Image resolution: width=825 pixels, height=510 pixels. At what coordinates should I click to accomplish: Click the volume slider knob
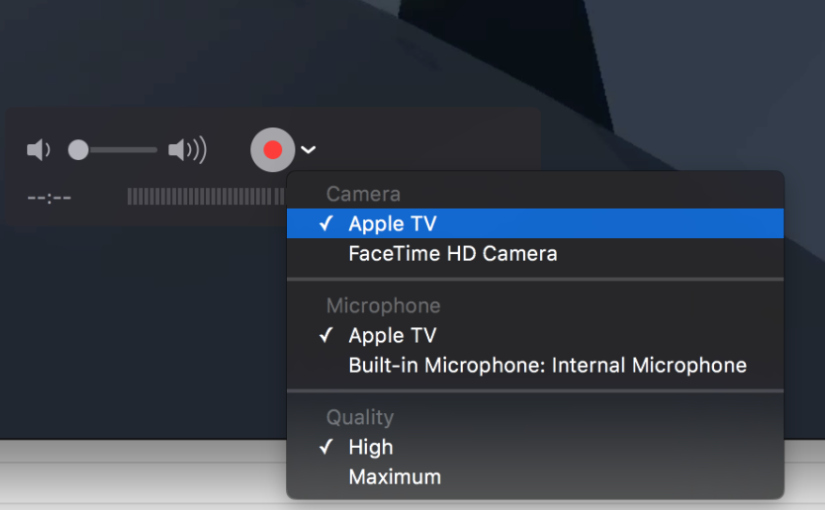pyautogui.click(x=78, y=150)
